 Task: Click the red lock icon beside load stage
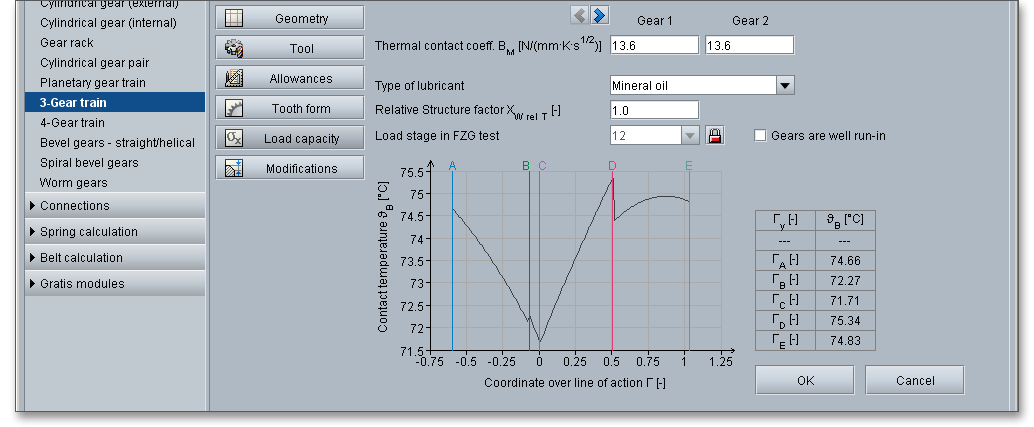pos(714,136)
